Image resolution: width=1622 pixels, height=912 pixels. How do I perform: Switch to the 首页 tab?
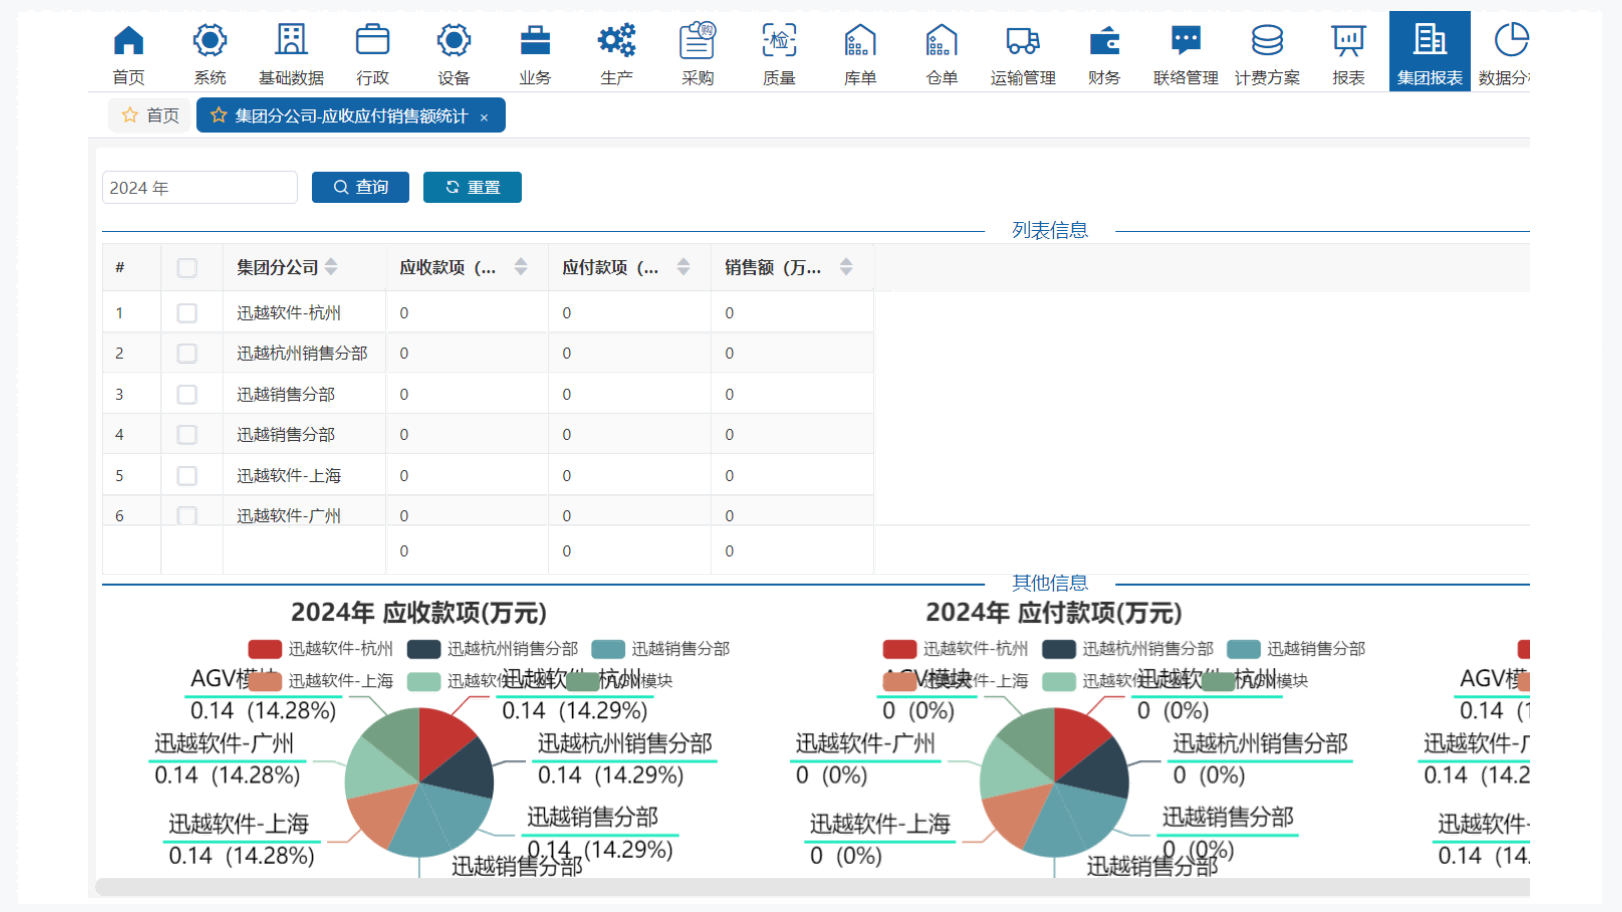[150, 116]
